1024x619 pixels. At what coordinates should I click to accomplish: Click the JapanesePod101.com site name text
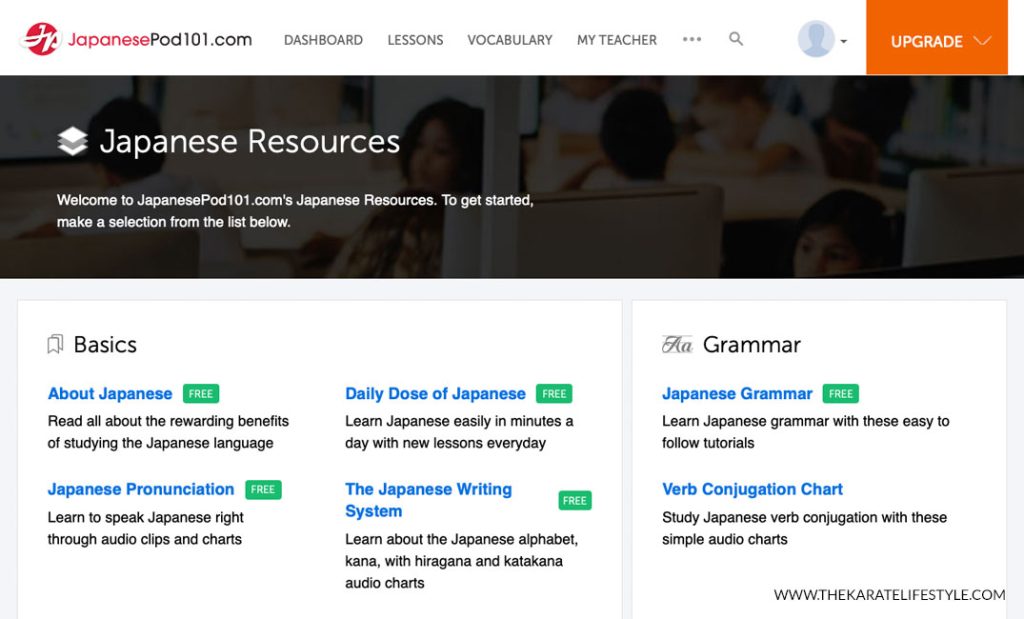160,39
